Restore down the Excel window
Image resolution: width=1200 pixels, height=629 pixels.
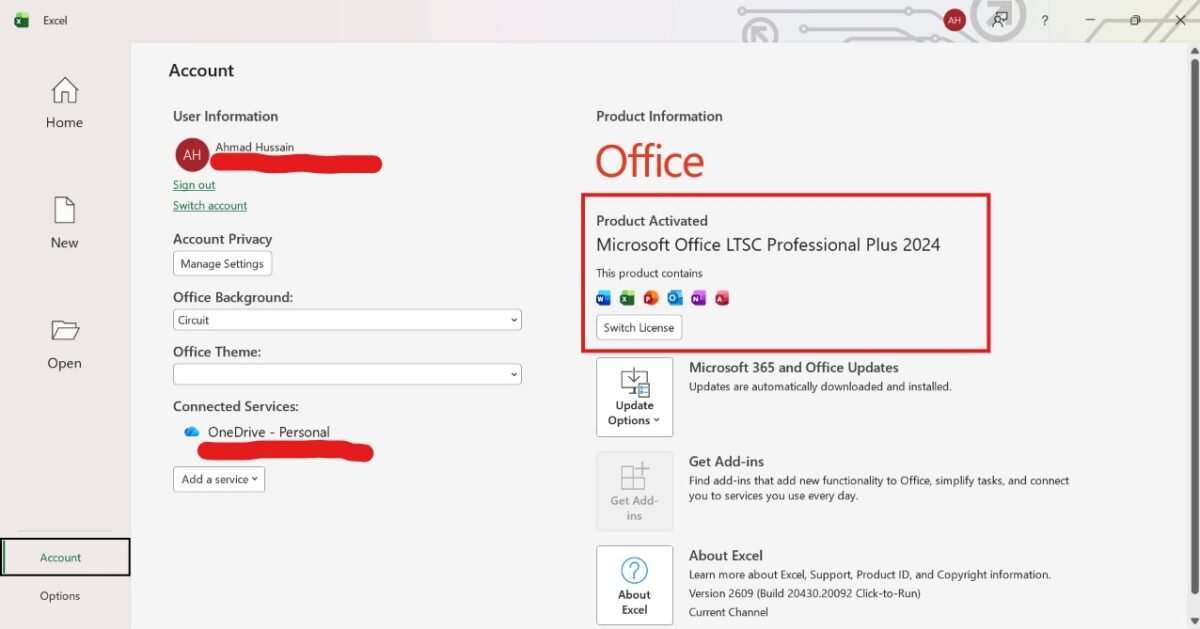point(1135,20)
